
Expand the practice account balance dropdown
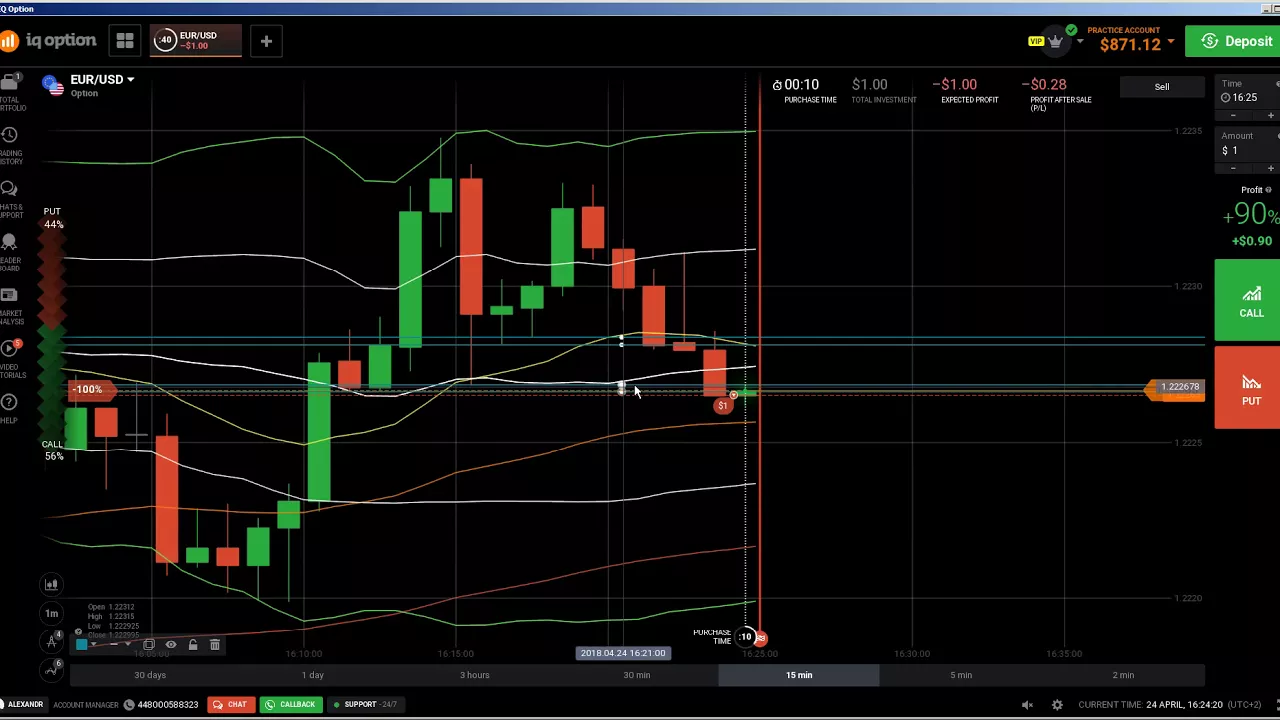point(1170,43)
